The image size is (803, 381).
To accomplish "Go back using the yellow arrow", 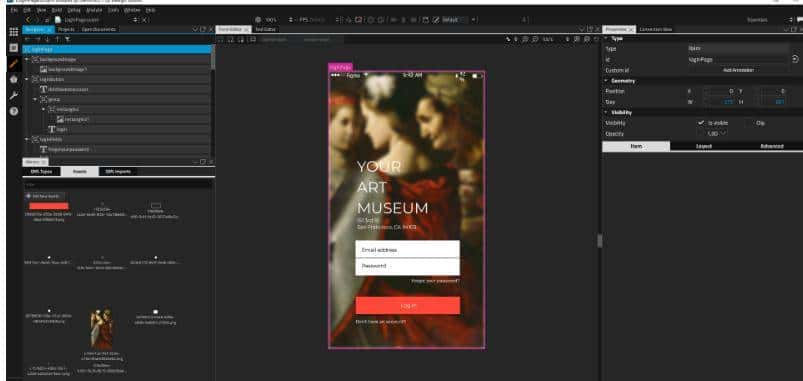I will [x=29, y=19].
